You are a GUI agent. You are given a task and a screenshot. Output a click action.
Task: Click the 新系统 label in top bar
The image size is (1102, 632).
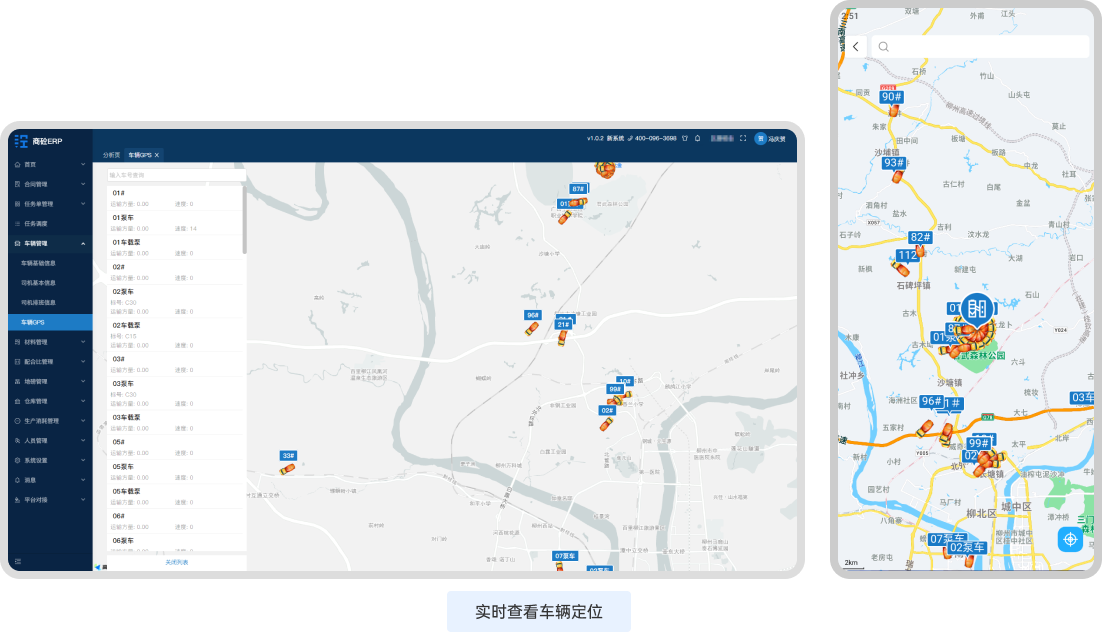(x=615, y=138)
